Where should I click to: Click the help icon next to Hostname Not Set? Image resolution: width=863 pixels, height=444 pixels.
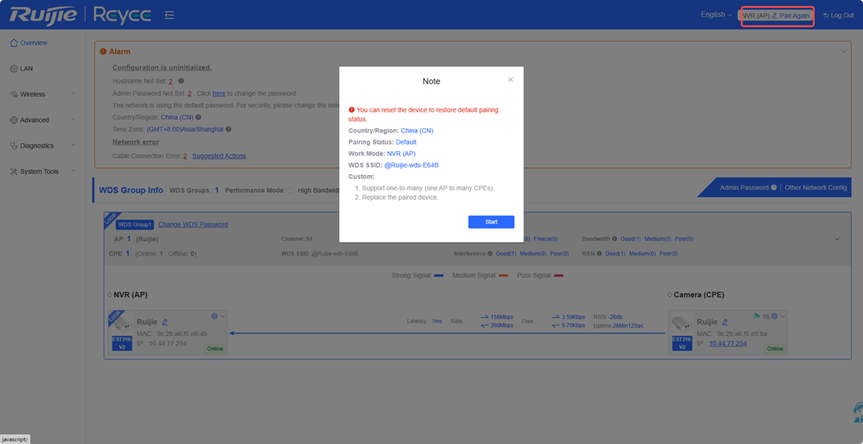[181, 81]
